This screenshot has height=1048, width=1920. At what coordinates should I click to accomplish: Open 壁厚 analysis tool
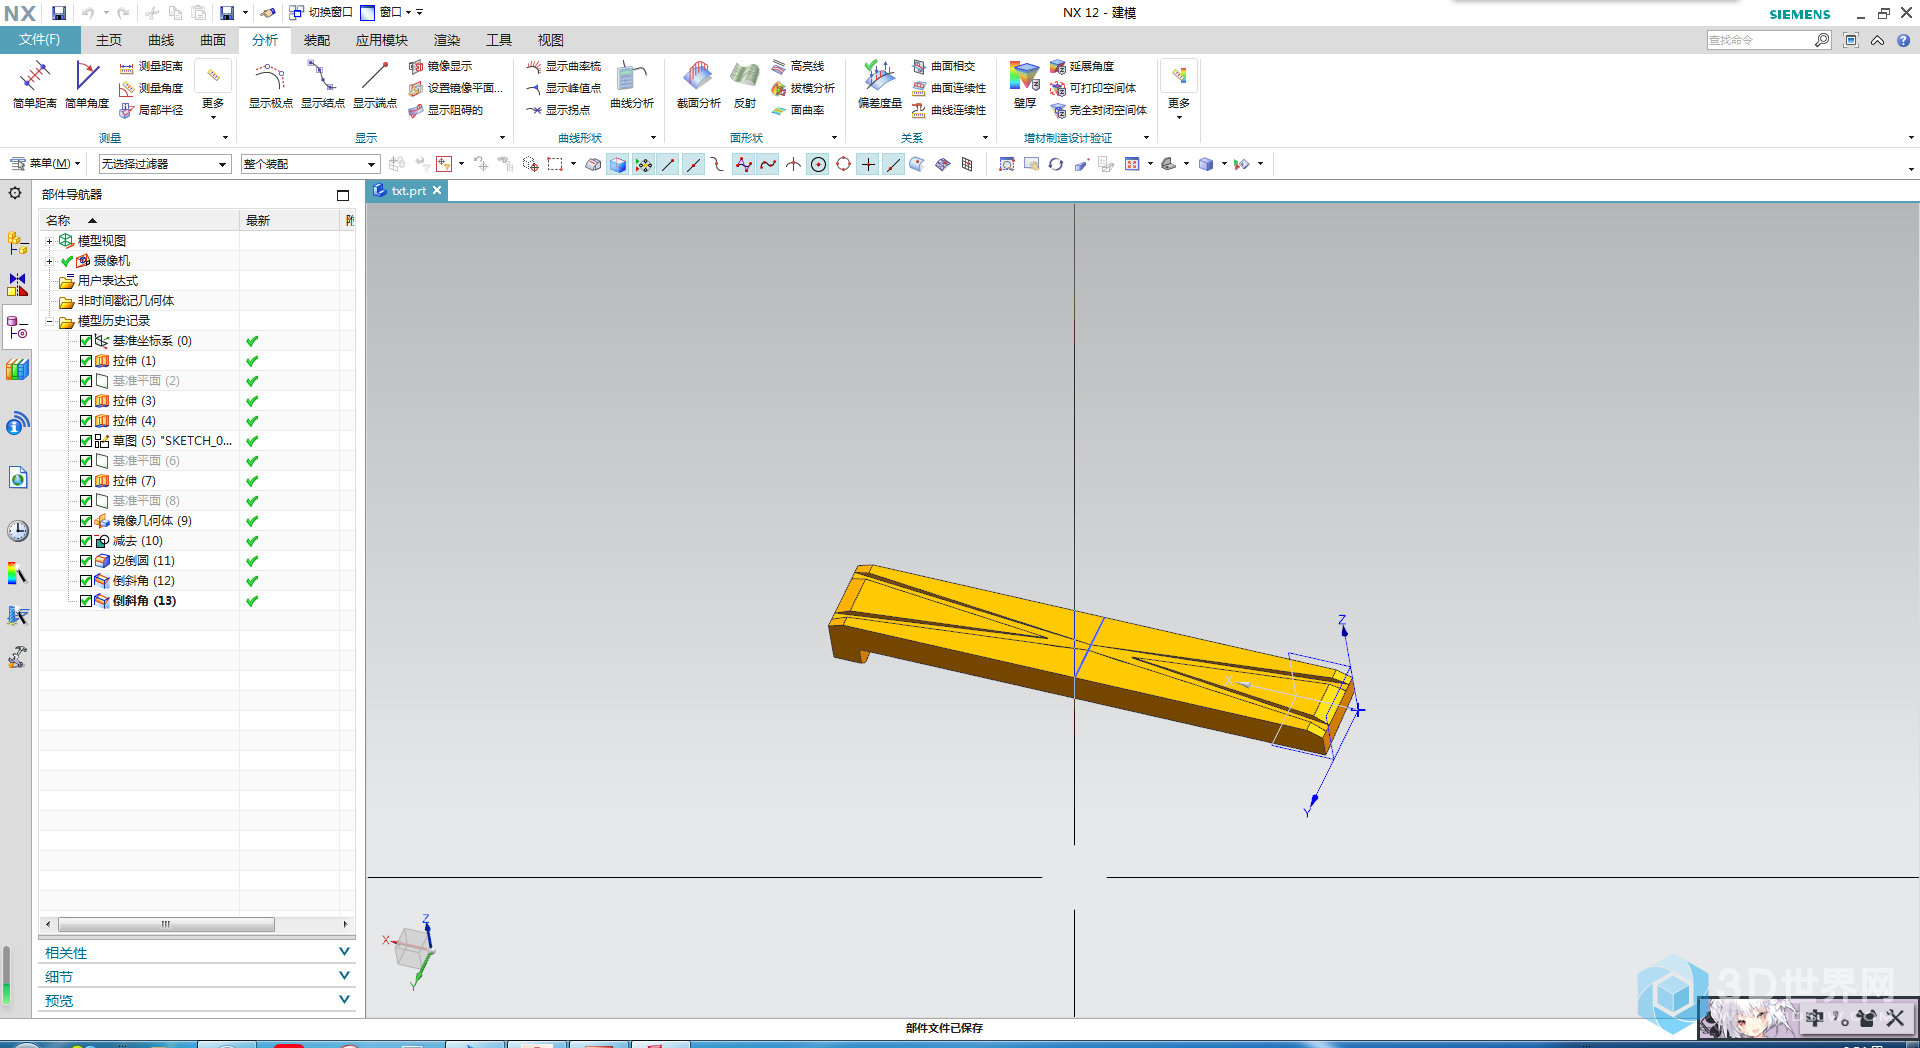point(1024,84)
